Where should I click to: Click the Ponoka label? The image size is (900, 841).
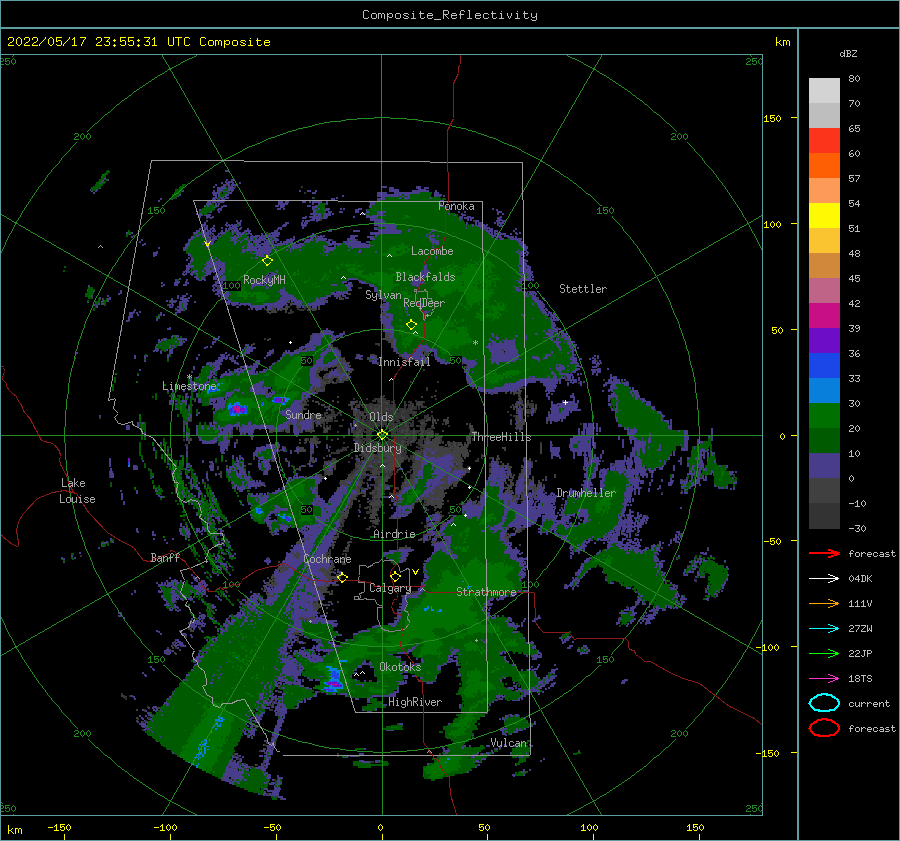[456, 206]
